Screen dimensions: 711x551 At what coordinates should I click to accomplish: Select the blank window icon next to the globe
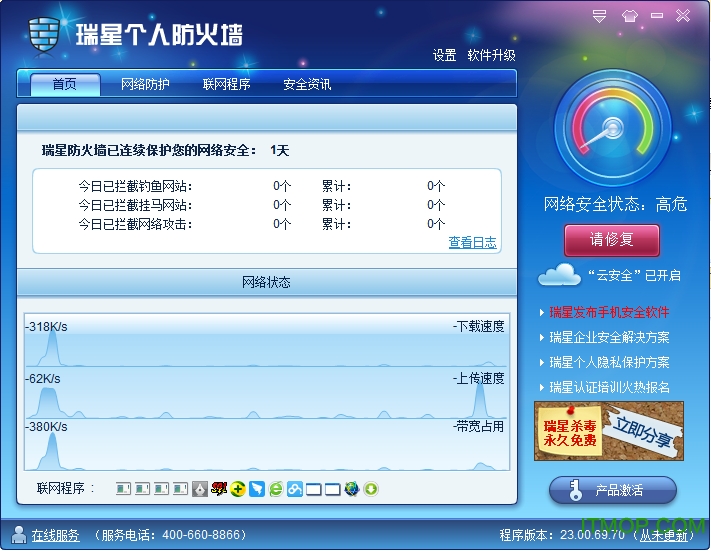(333, 489)
